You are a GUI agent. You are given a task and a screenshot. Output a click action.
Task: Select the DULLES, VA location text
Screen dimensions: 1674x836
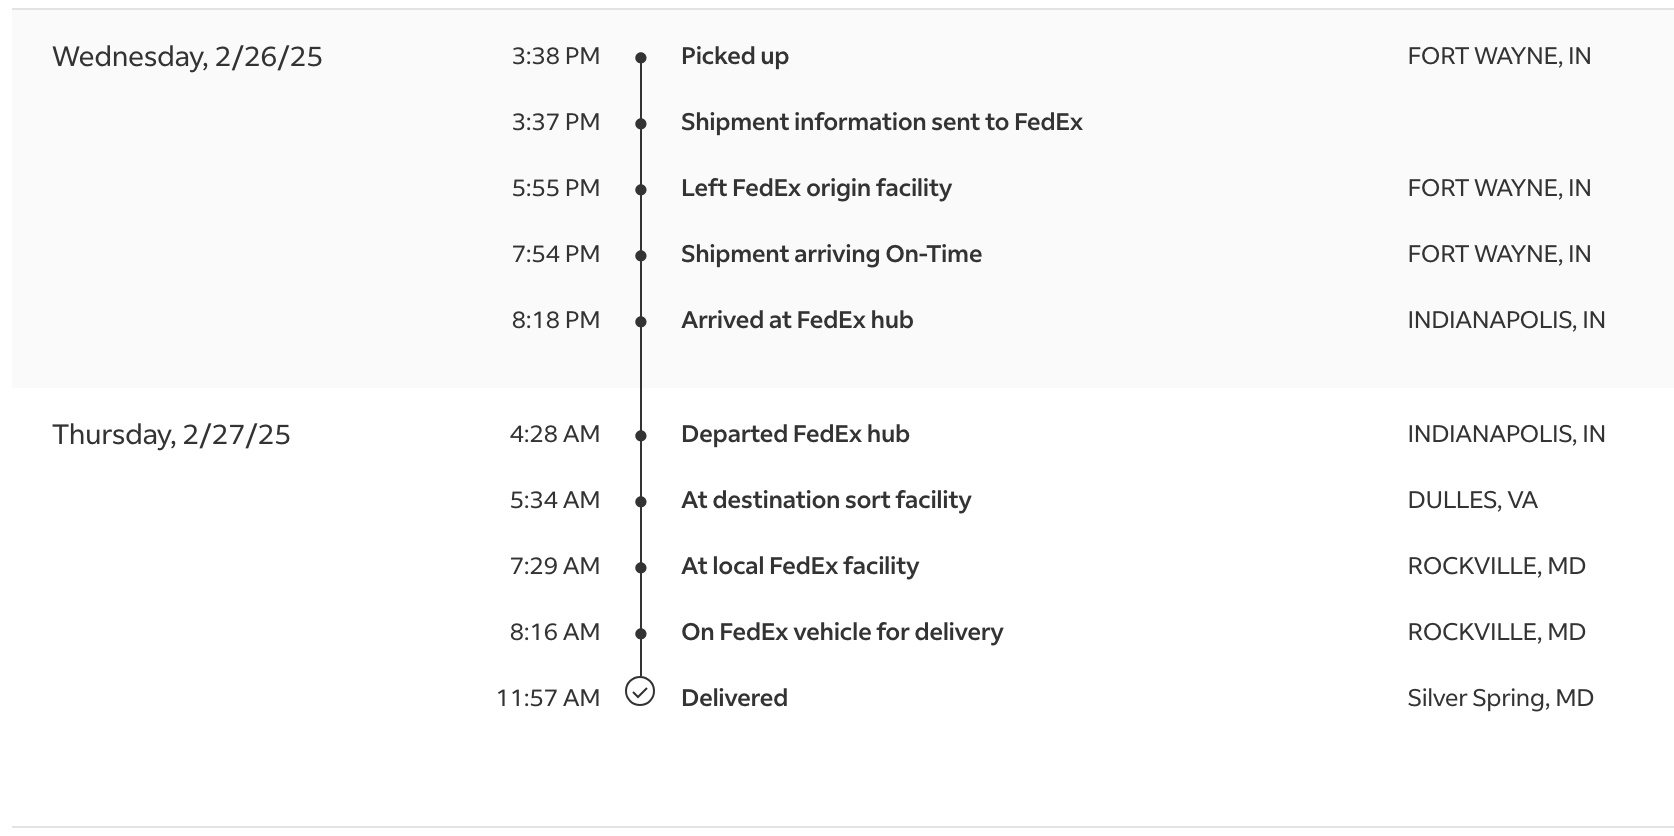1472,500
